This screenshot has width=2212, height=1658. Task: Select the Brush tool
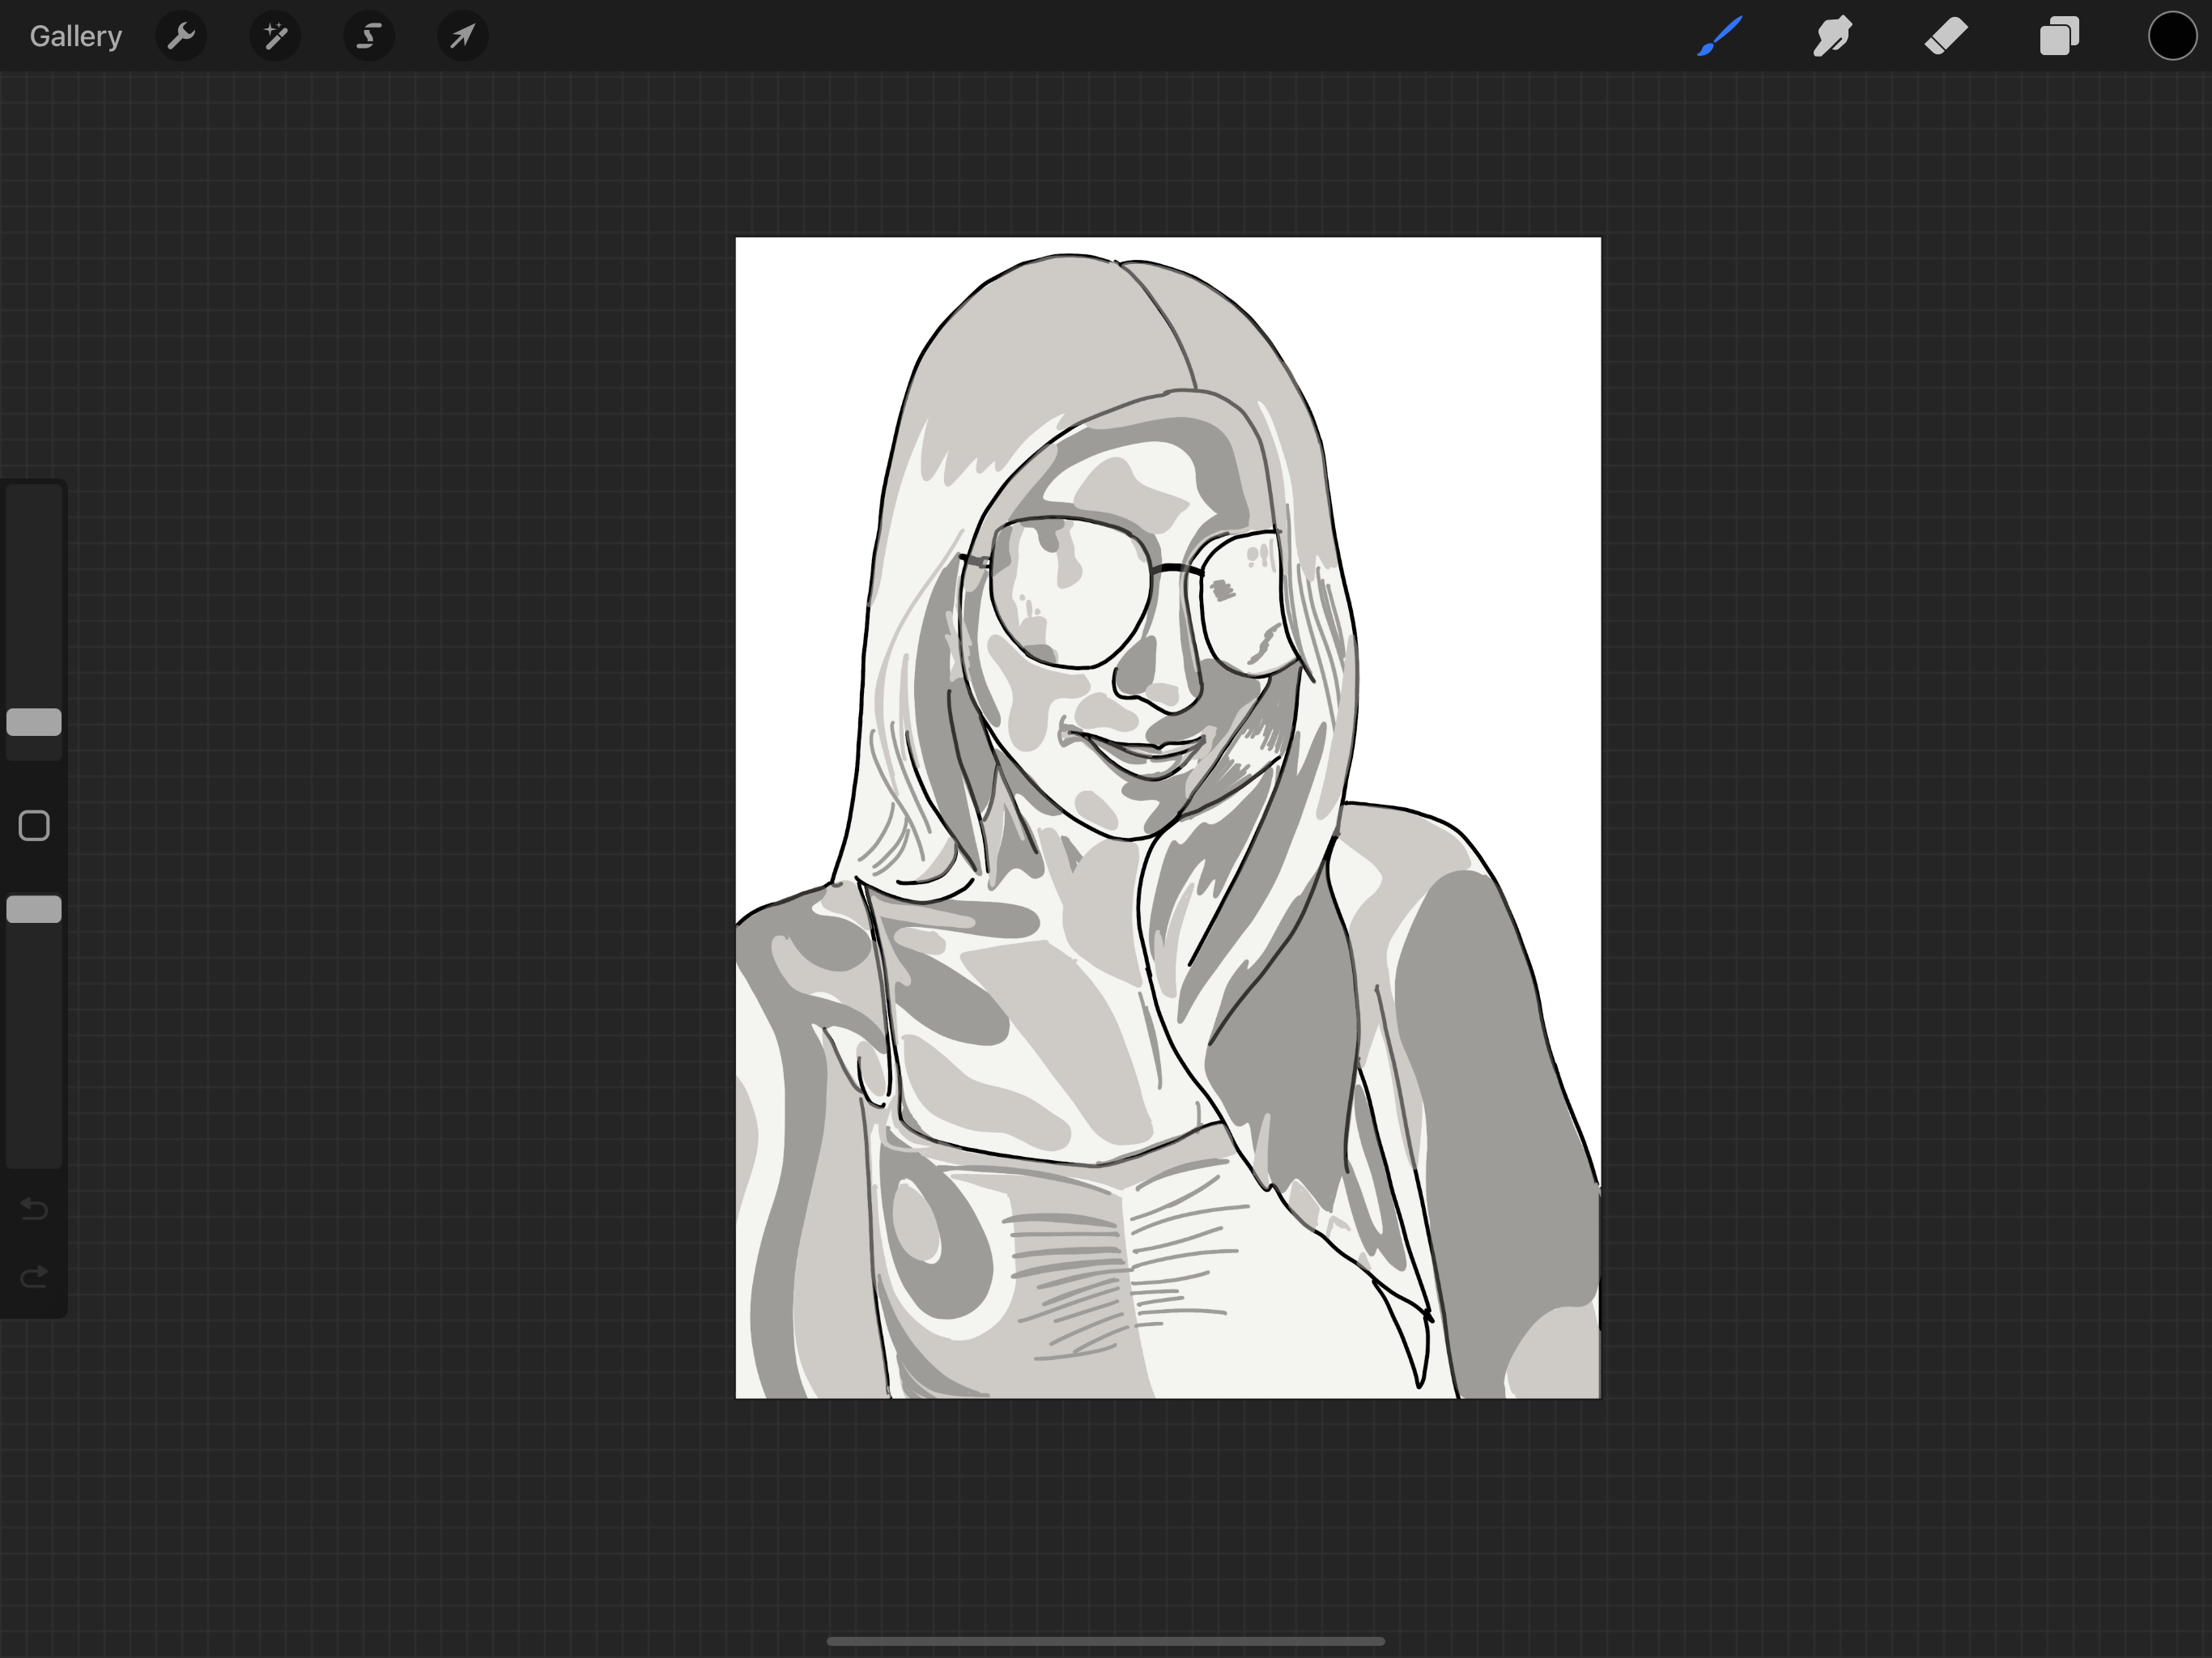[x=1720, y=37]
